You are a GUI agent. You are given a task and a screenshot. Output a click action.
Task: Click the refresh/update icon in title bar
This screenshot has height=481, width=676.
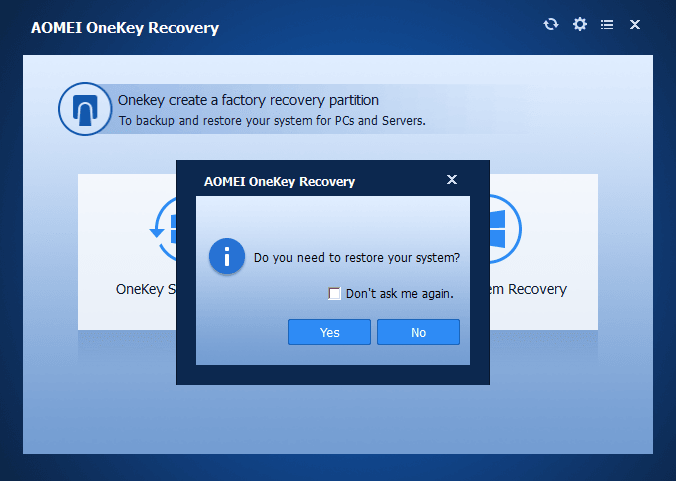pyautogui.click(x=551, y=24)
